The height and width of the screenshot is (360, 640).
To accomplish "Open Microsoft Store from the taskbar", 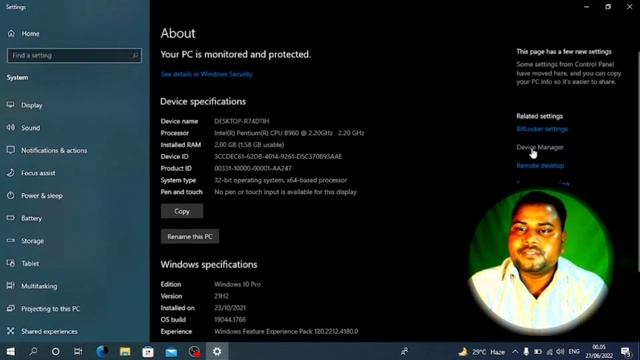I will coord(148,351).
